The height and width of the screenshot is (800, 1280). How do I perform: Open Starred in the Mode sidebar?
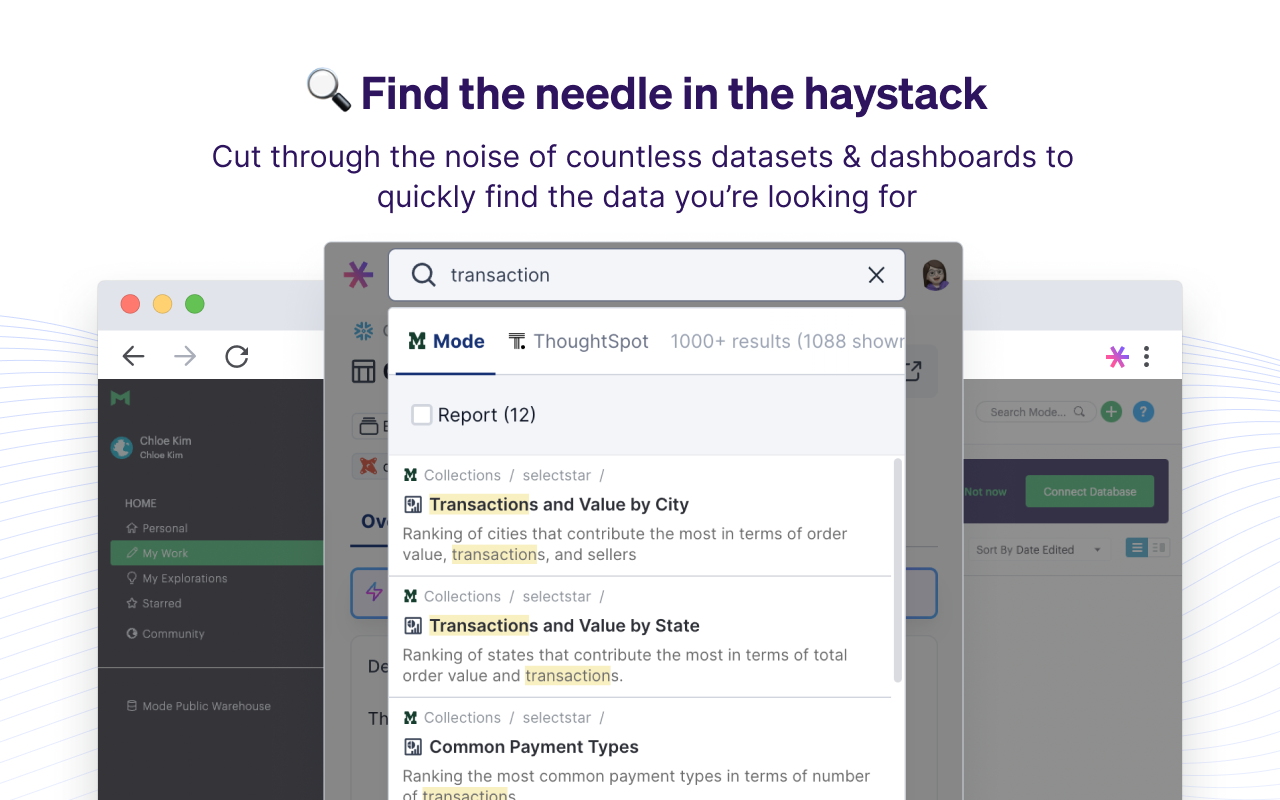154,603
